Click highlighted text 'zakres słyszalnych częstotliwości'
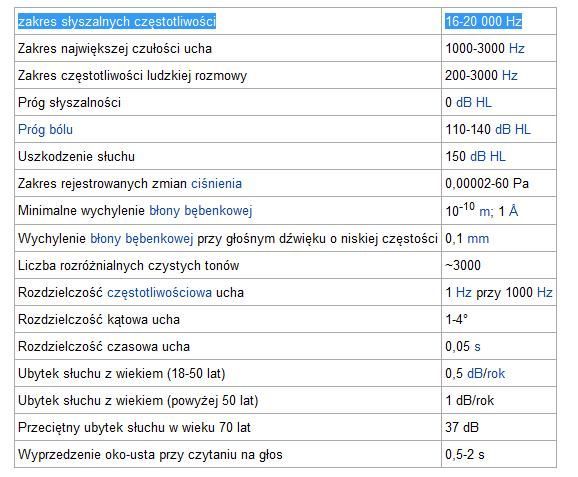 pos(117,21)
